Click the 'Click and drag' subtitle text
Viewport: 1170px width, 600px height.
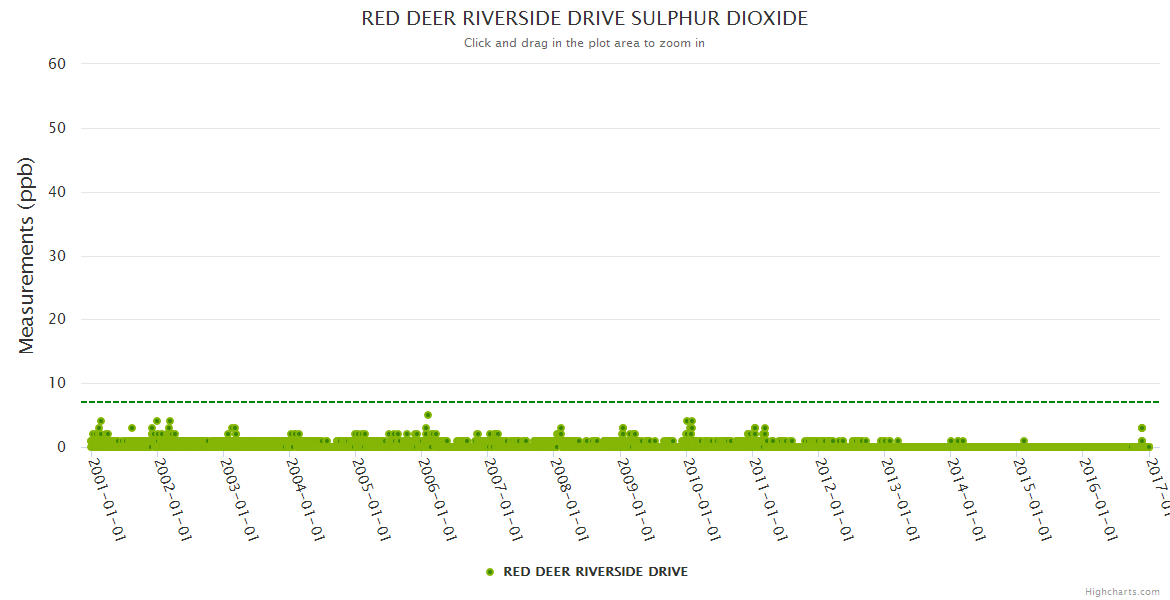coord(584,43)
